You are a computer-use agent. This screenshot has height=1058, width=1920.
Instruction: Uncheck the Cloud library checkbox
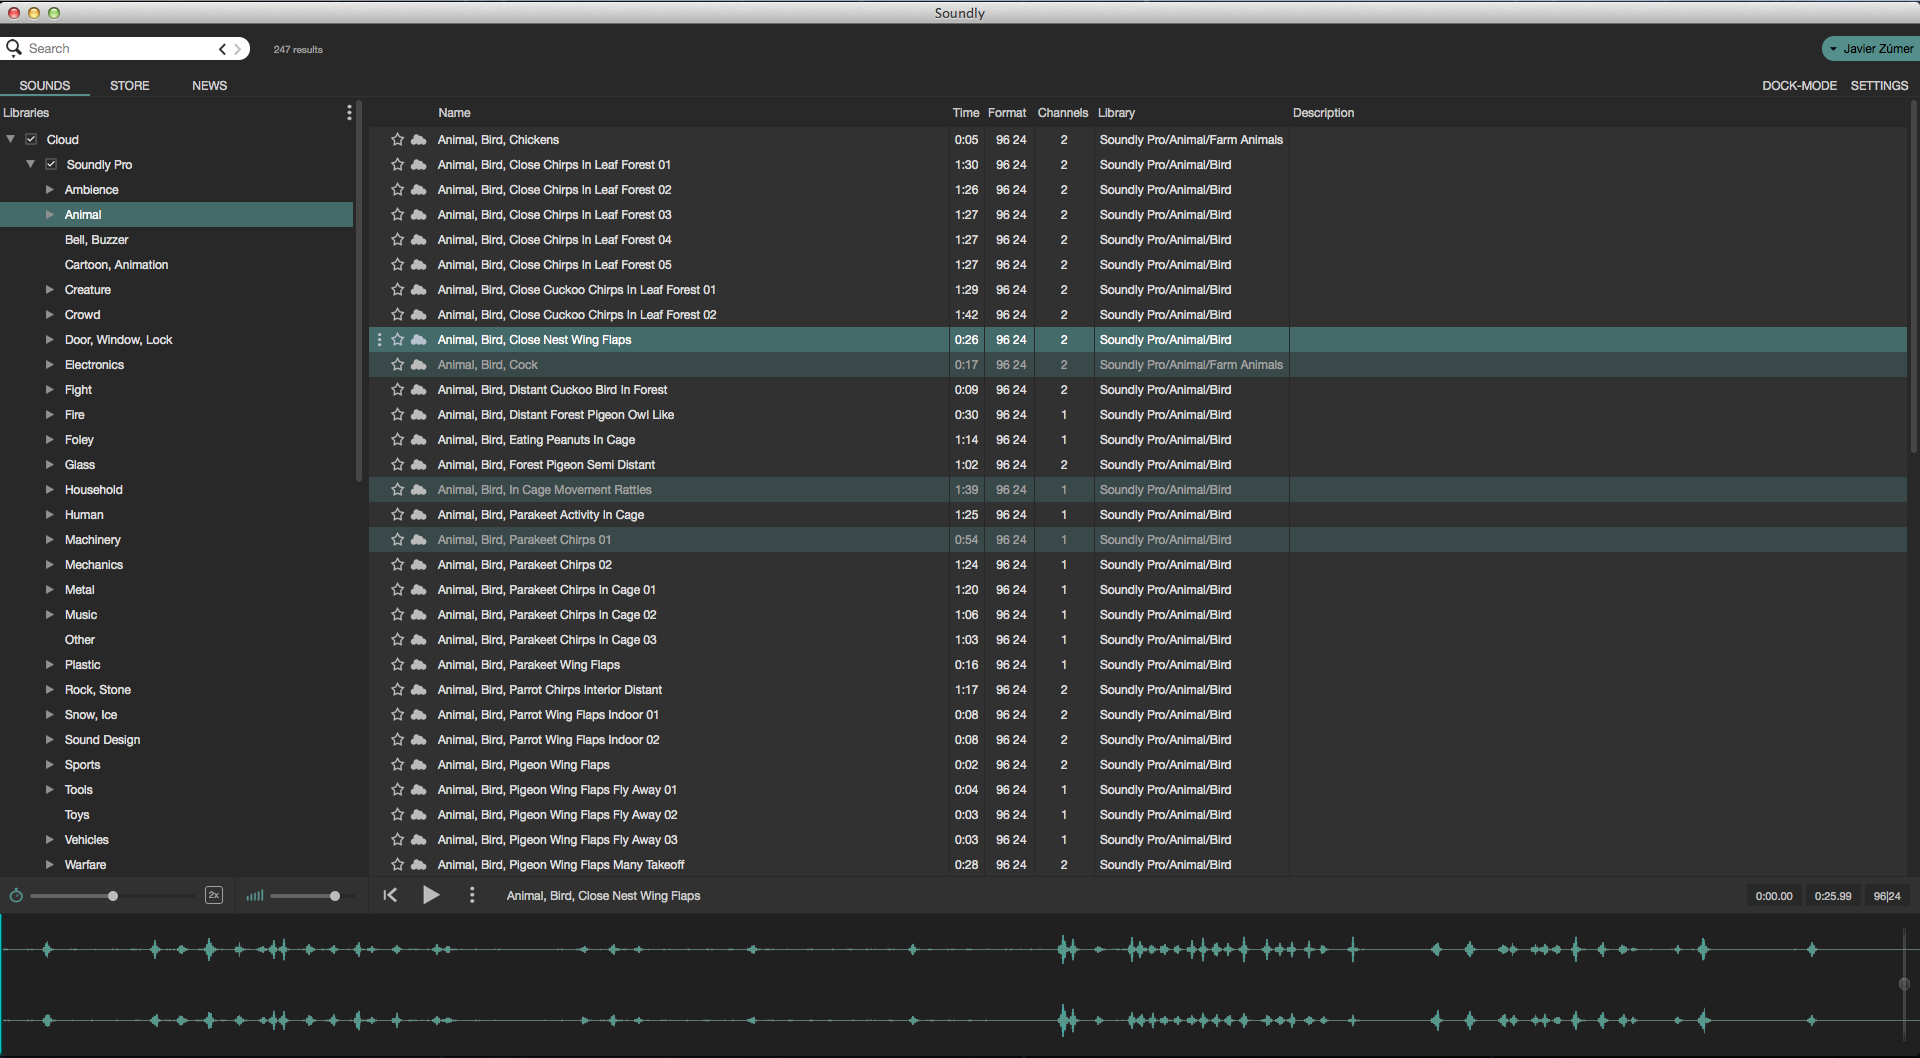click(x=31, y=139)
